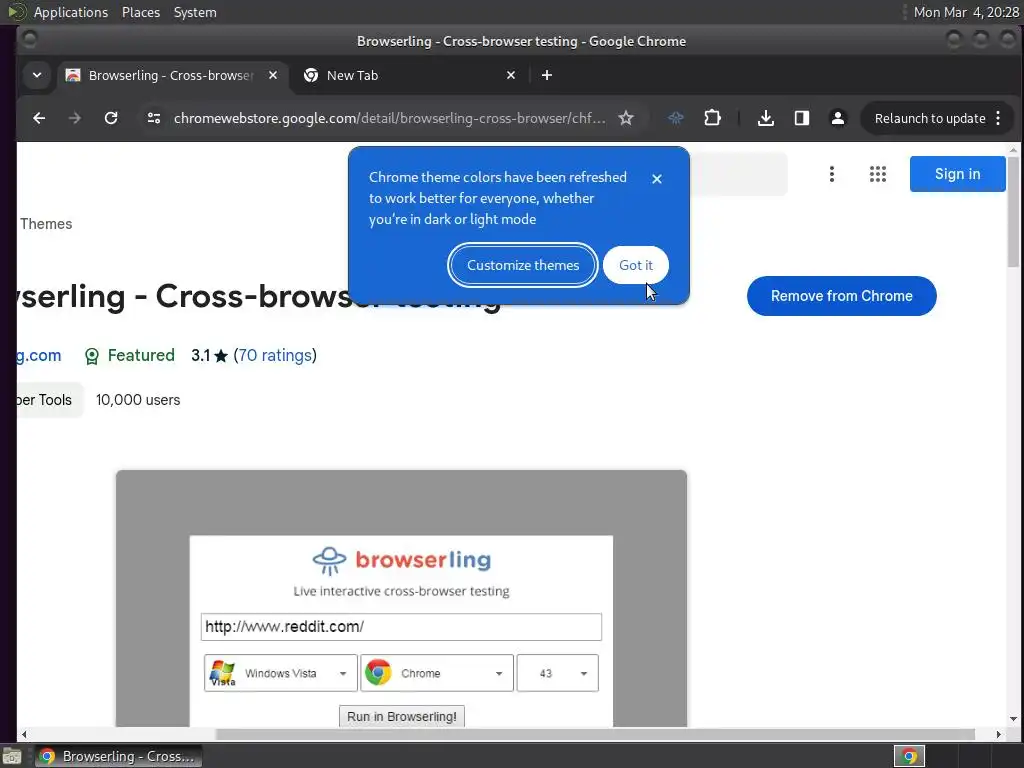
Task: Dismiss the theme colors popup with X
Action: (657, 178)
